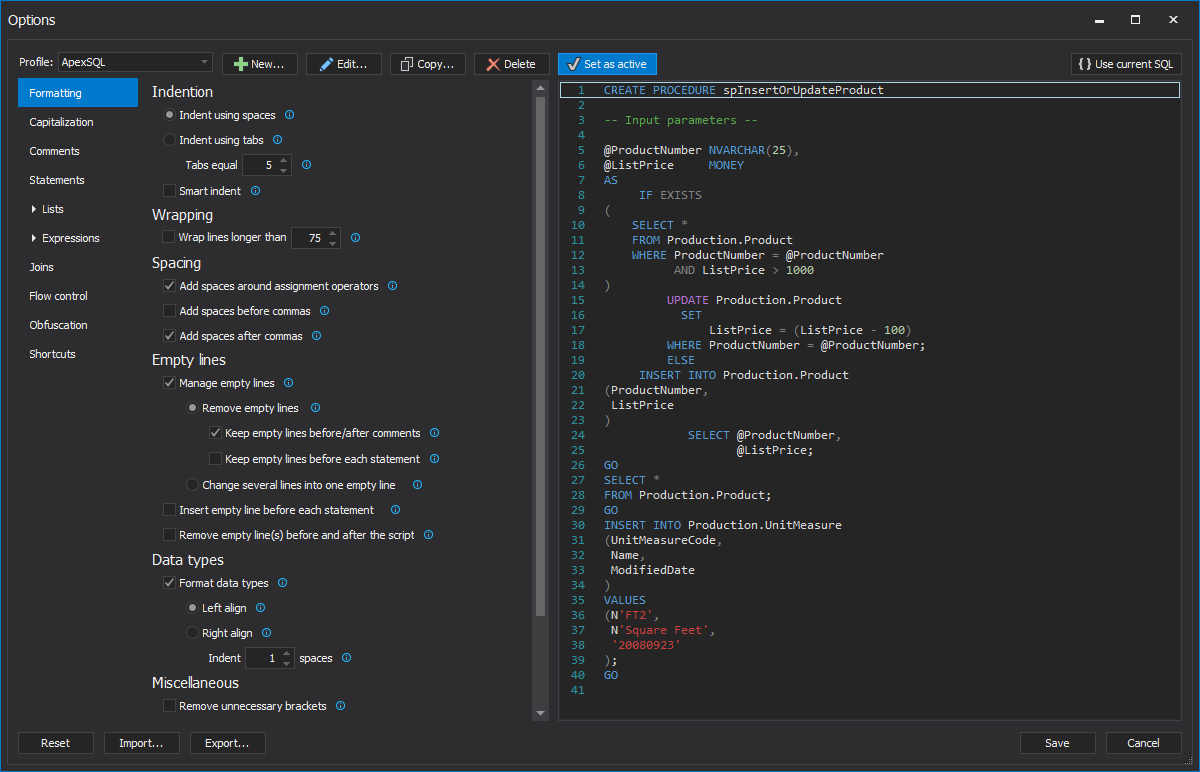Disable Format data types option
The height and width of the screenshot is (772, 1200).
click(x=169, y=582)
